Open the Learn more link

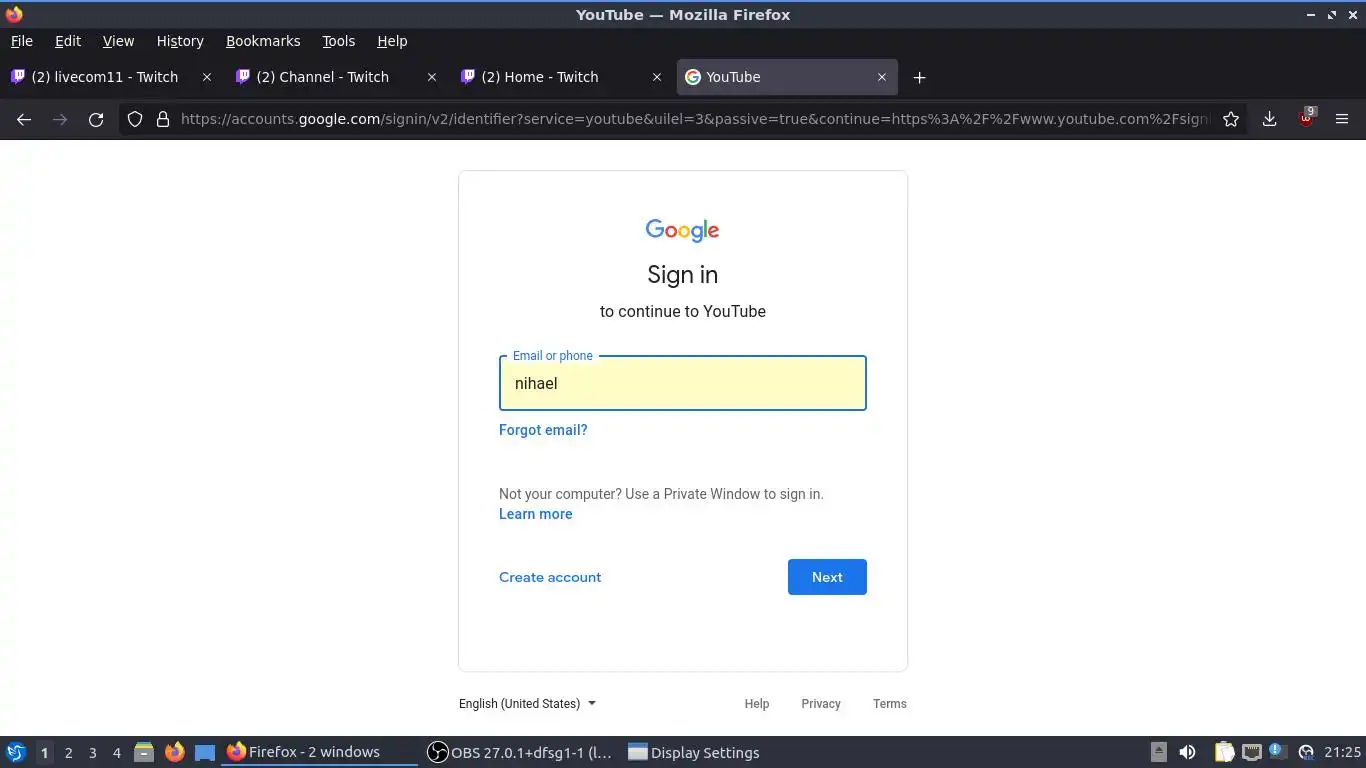pyautogui.click(x=536, y=514)
